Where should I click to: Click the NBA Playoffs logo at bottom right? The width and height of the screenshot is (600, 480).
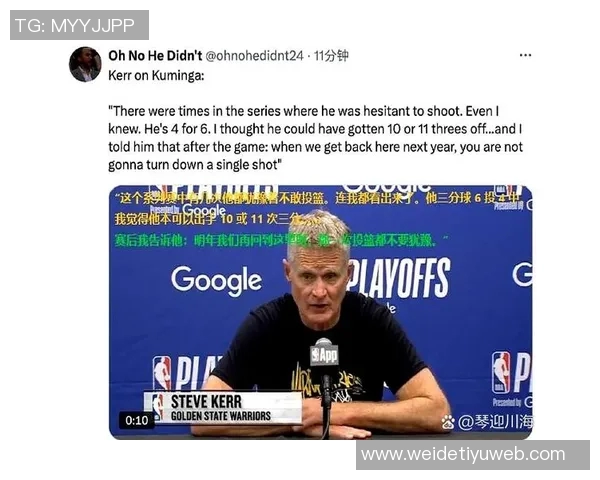point(512,373)
